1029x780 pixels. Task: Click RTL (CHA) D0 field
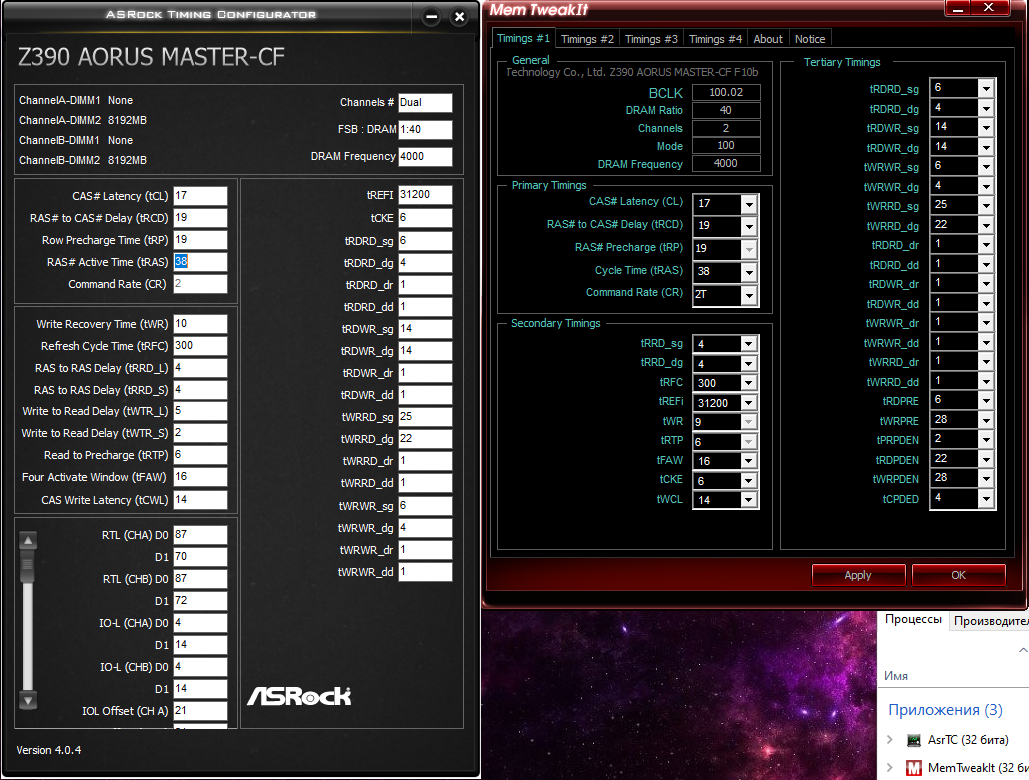200,535
